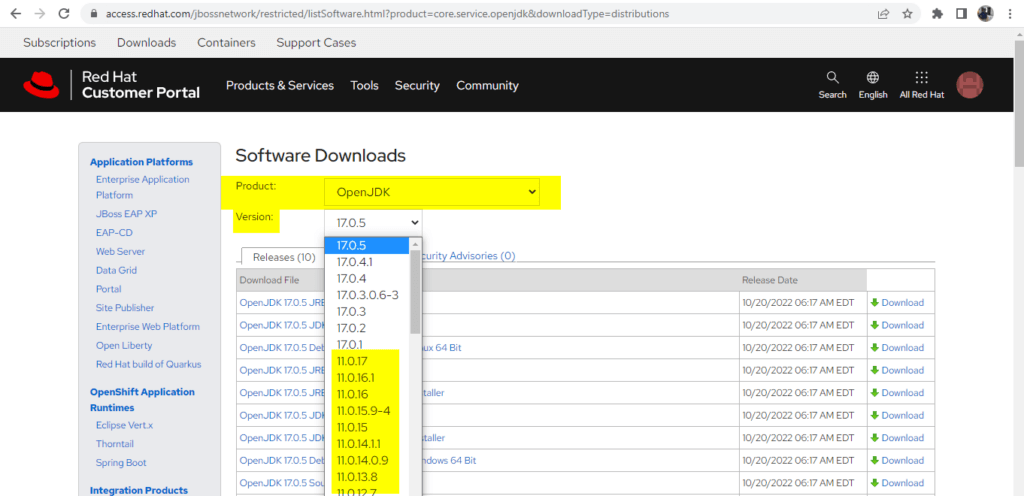The height and width of the screenshot is (496, 1024).
Task: Click the version list scrollbar thumb
Action: (x=415, y=290)
